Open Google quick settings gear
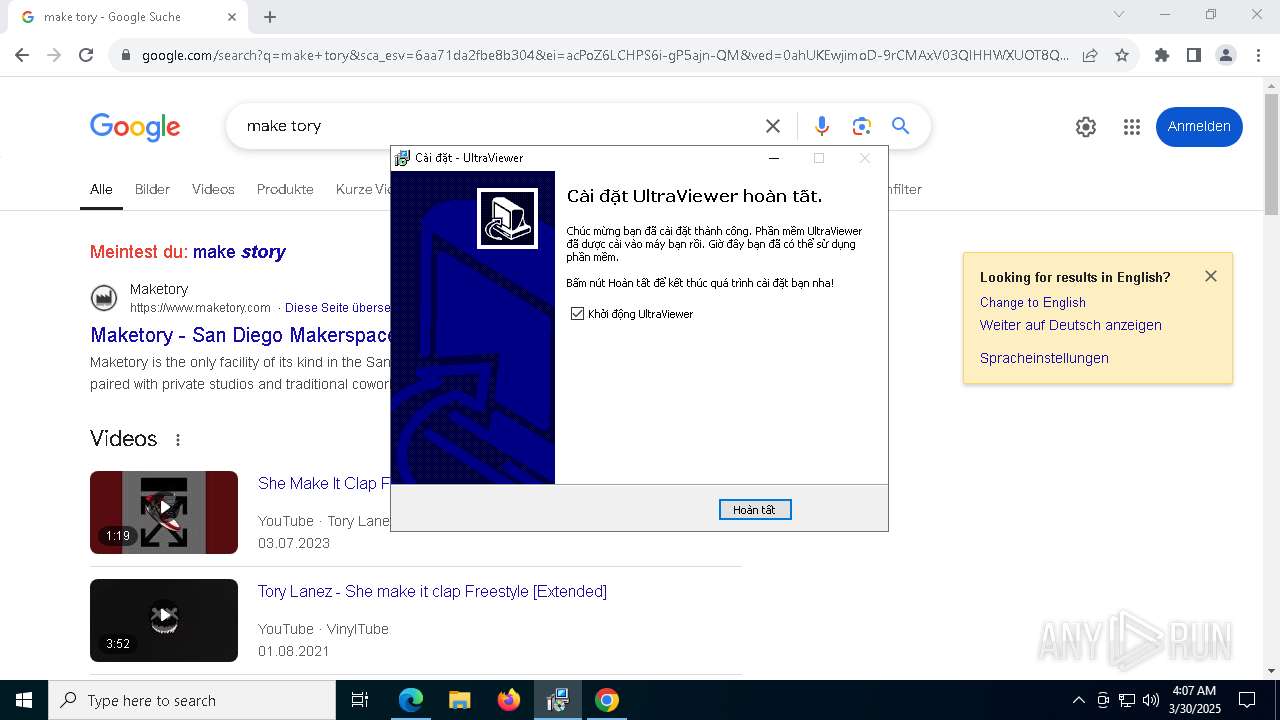 1086,127
